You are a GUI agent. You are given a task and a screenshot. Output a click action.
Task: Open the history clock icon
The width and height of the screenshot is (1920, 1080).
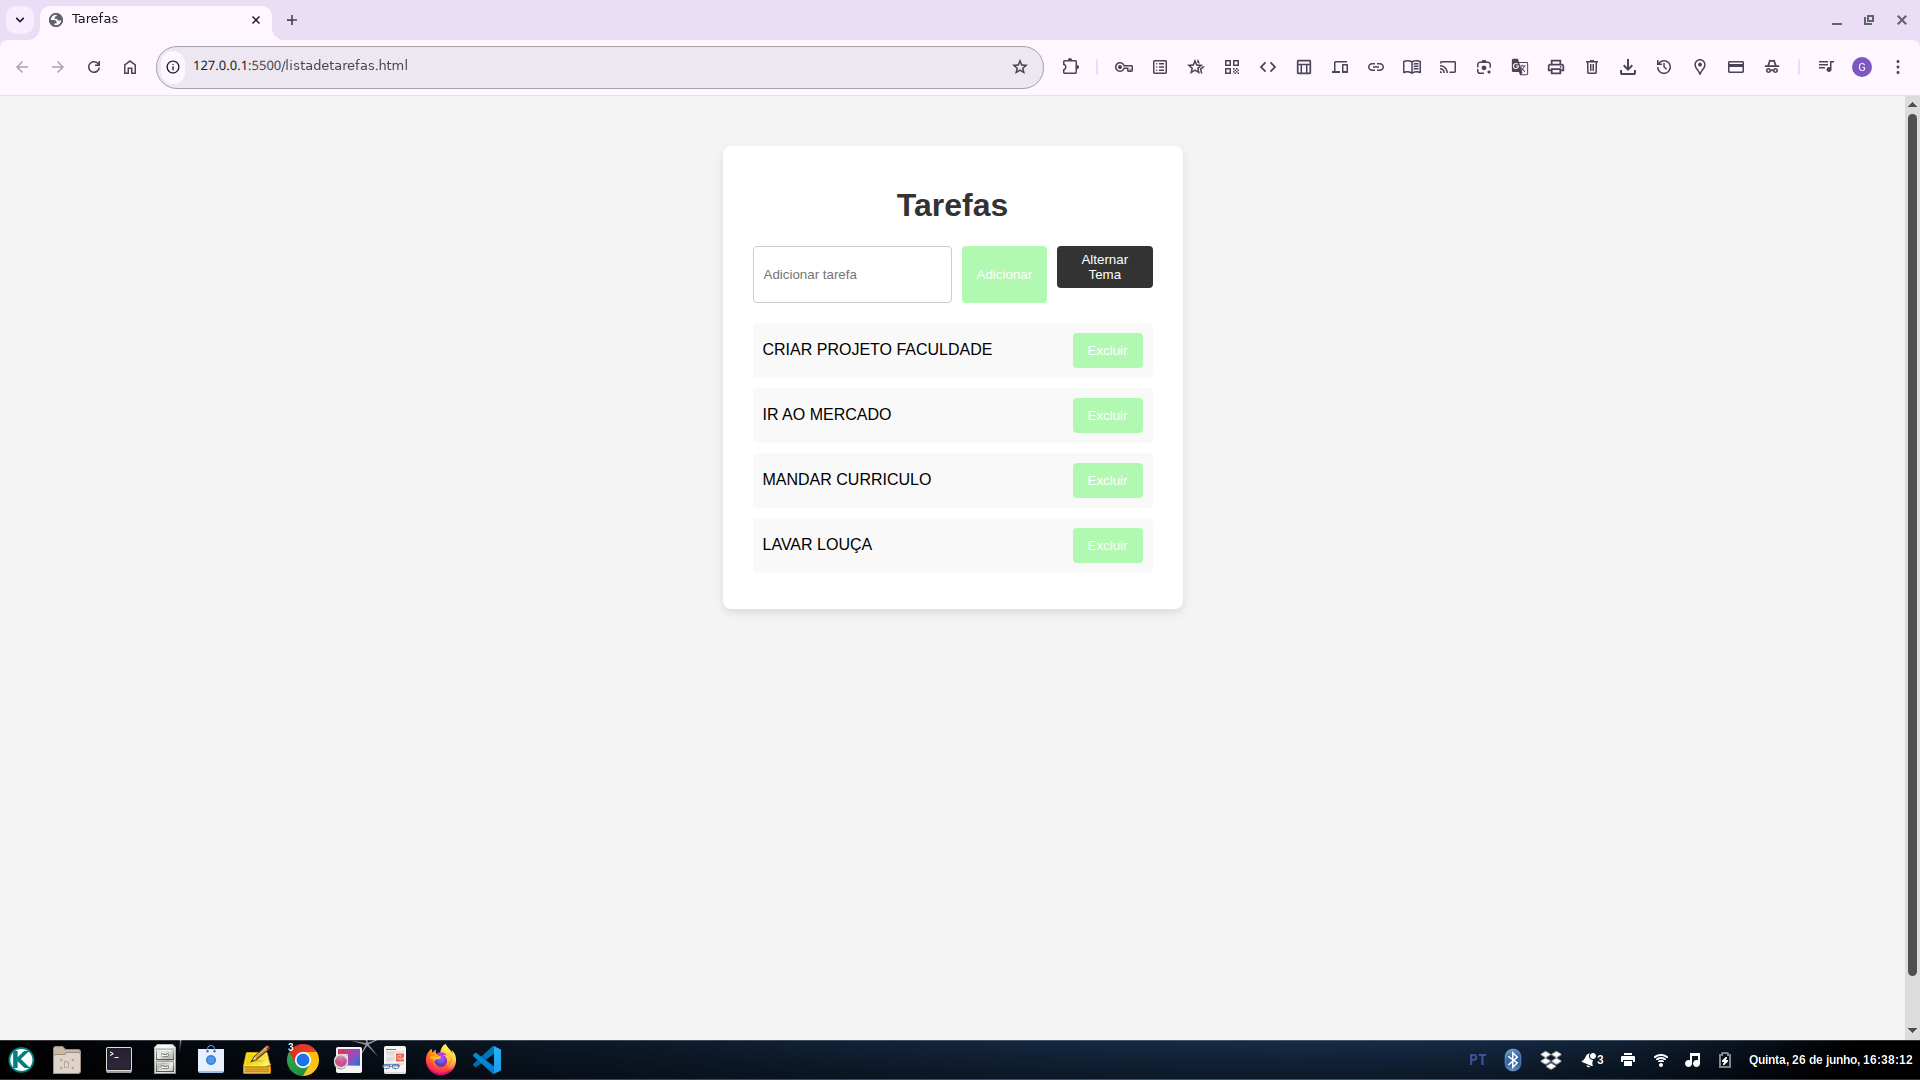point(1664,67)
